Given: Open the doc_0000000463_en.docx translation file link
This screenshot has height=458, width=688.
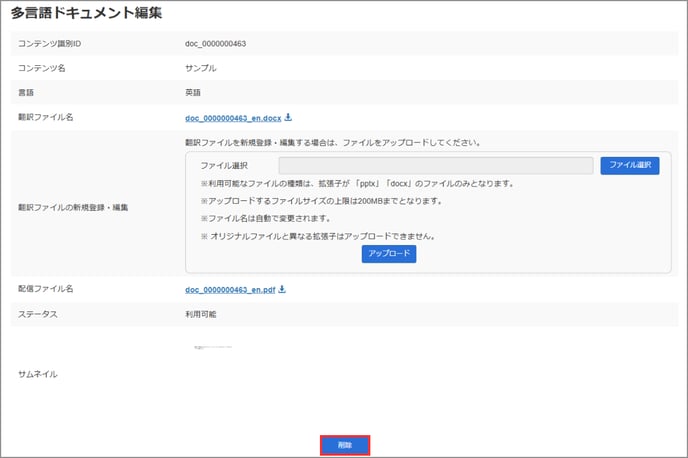Looking at the screenshot, I should point(234,118).
